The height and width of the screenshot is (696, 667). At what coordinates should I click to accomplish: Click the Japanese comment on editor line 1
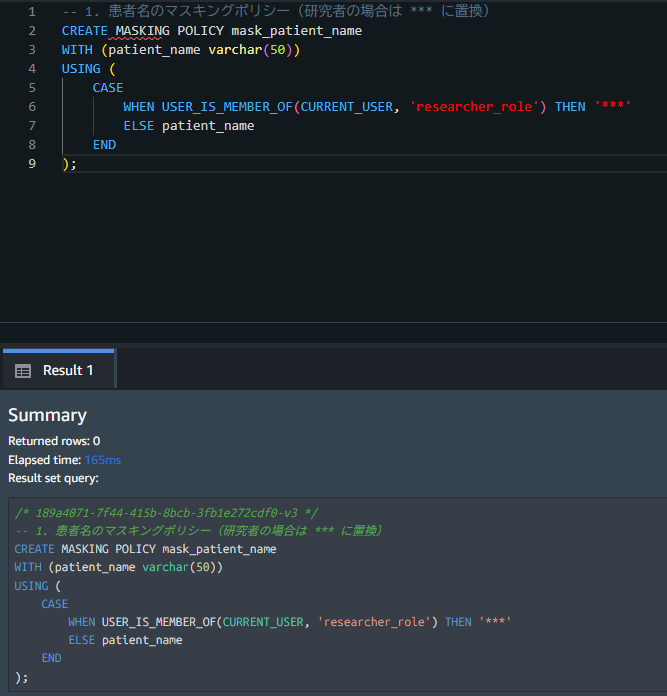click(276, 12)
